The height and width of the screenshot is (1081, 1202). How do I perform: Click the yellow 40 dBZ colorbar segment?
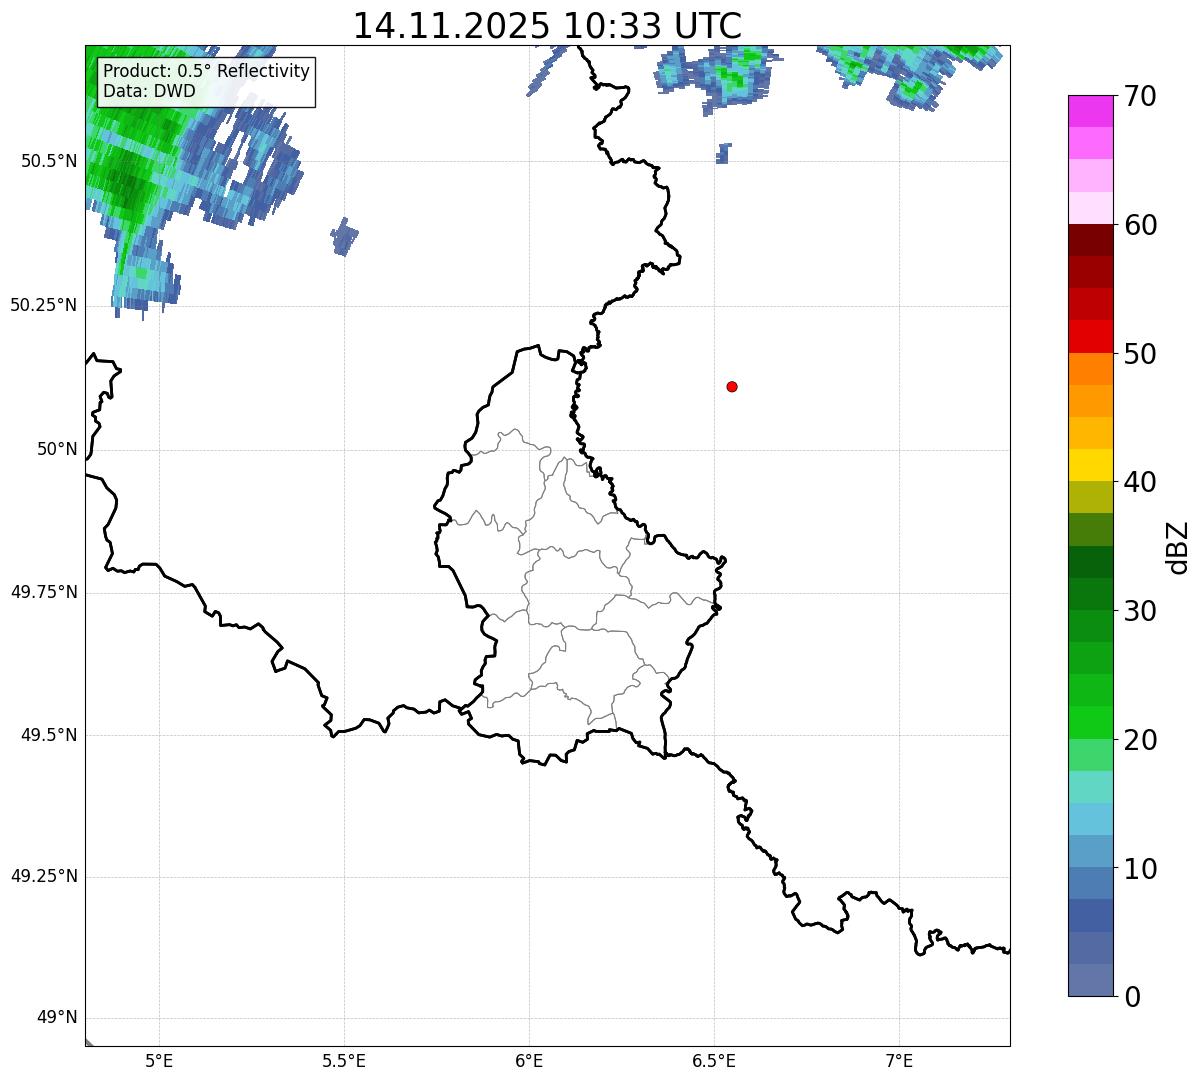coord(1091,465)
